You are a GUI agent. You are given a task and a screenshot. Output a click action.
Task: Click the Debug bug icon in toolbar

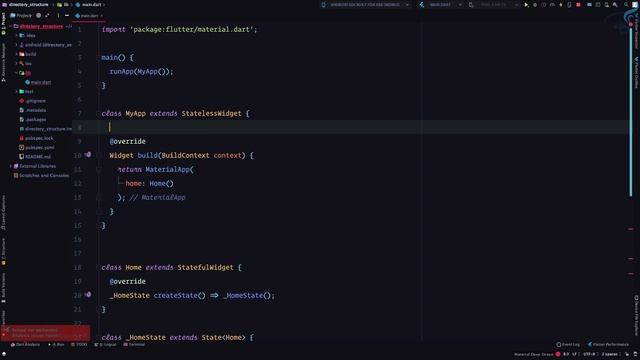(x=535, y=5)
